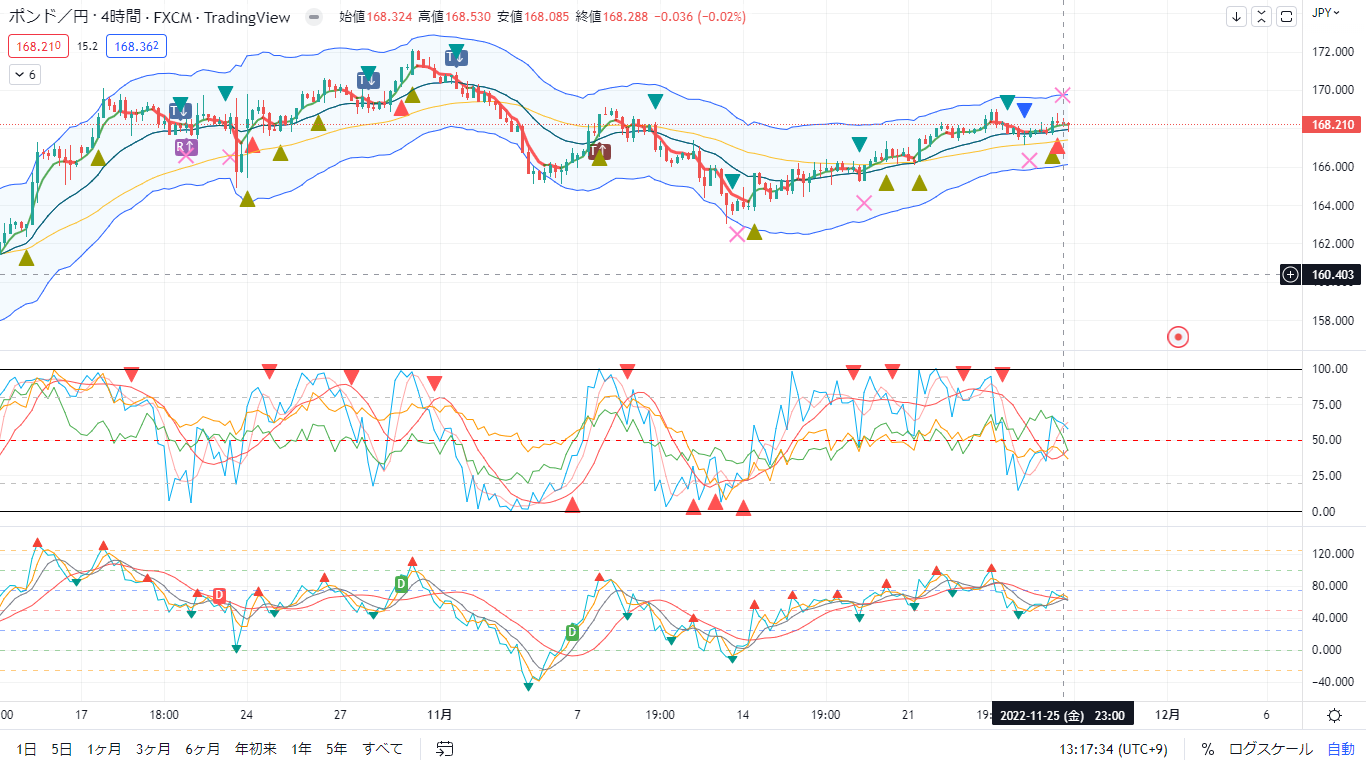
Task: Click the 100.00 oscillator axis label
Action: tap(1330, 369)
